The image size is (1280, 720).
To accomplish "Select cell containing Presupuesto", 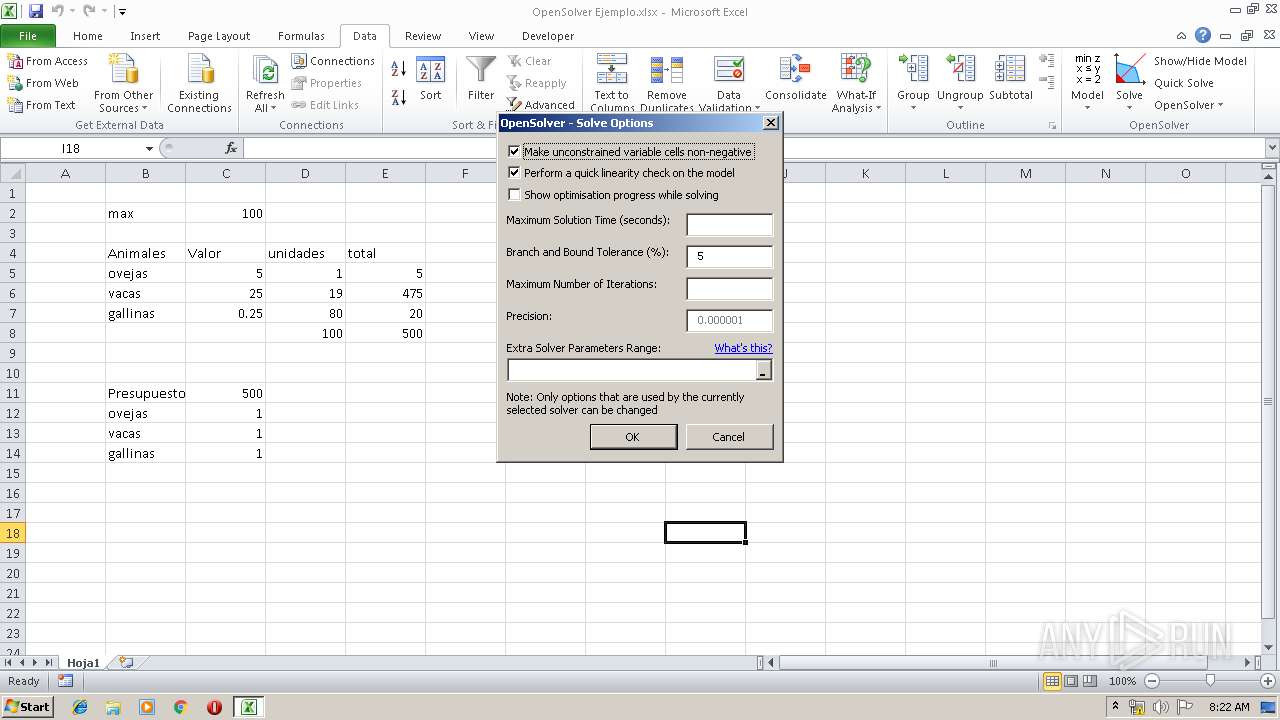I will point(145,393).
